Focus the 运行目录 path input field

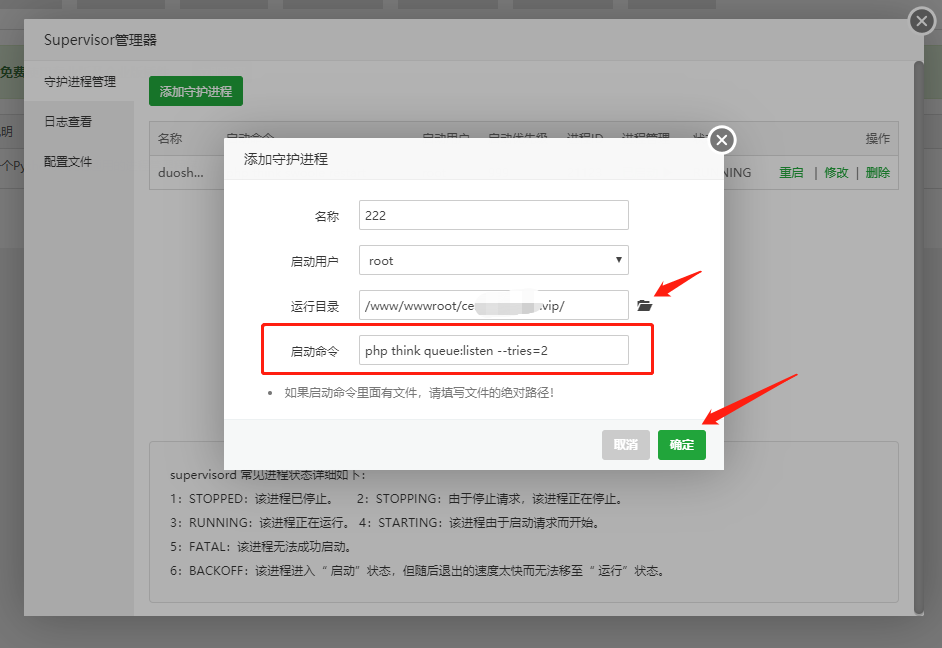pos(494,305)
